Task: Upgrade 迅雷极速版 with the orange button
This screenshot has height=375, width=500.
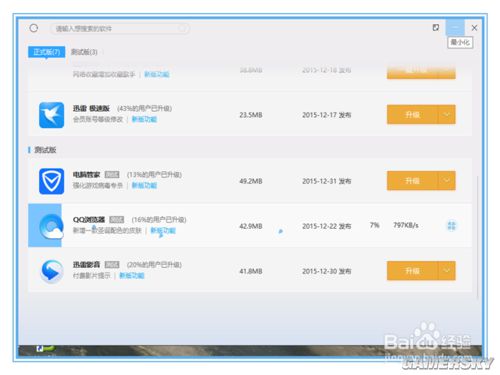Action: [412, 115]
